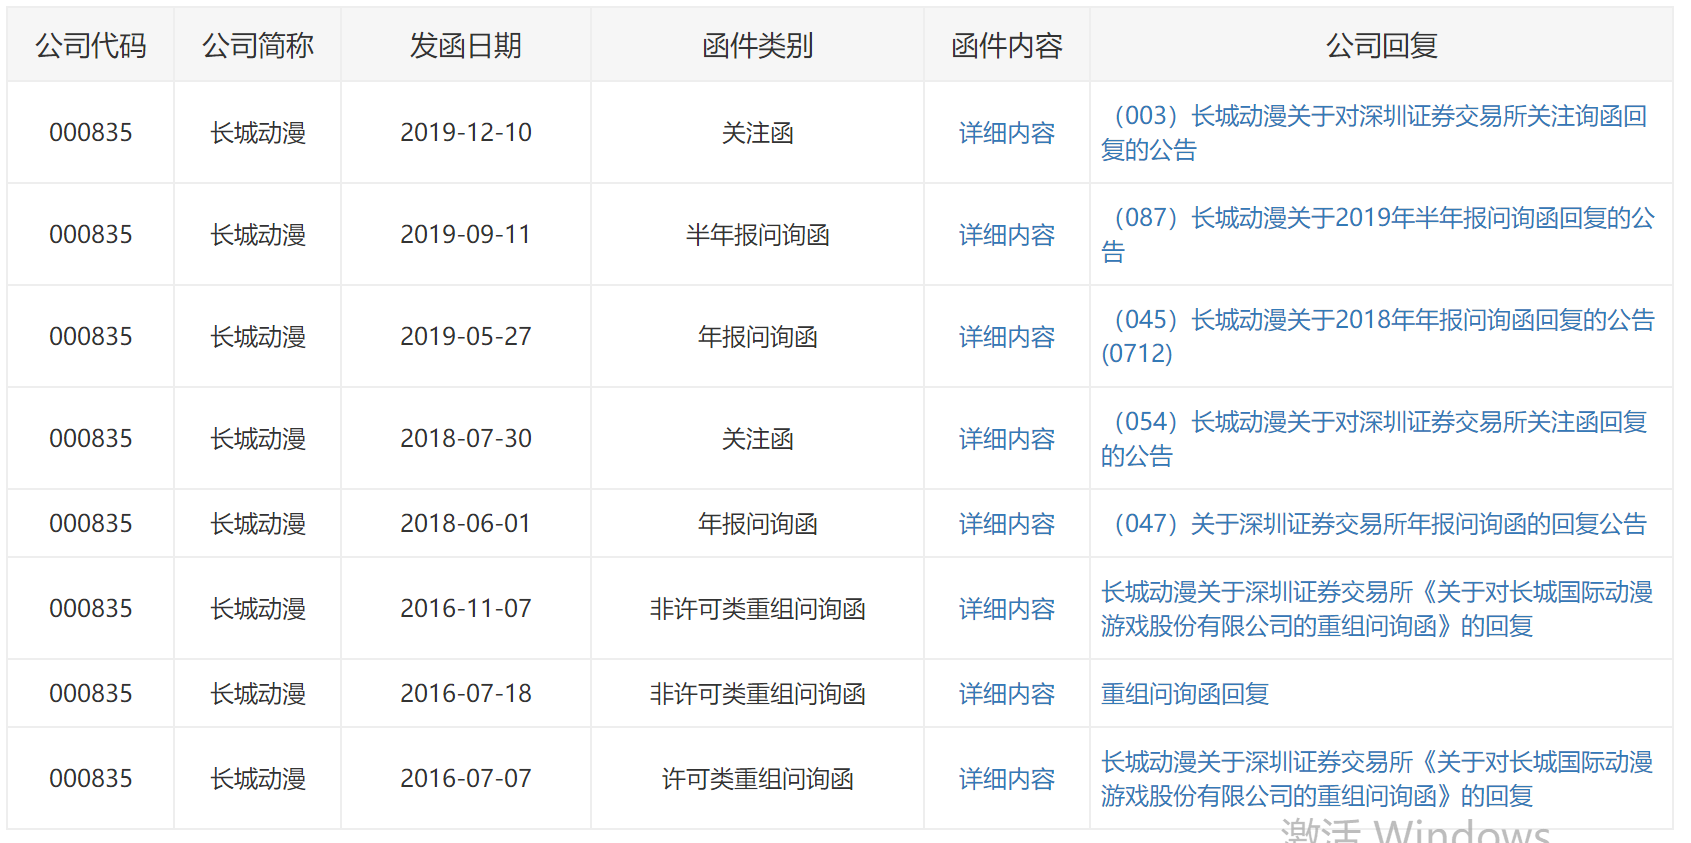The width and height of the screenshot is (1691, 843).
Task: Select 非许可类重组问询函 in the 2016-07-18 row
Action: click(758, 694)
